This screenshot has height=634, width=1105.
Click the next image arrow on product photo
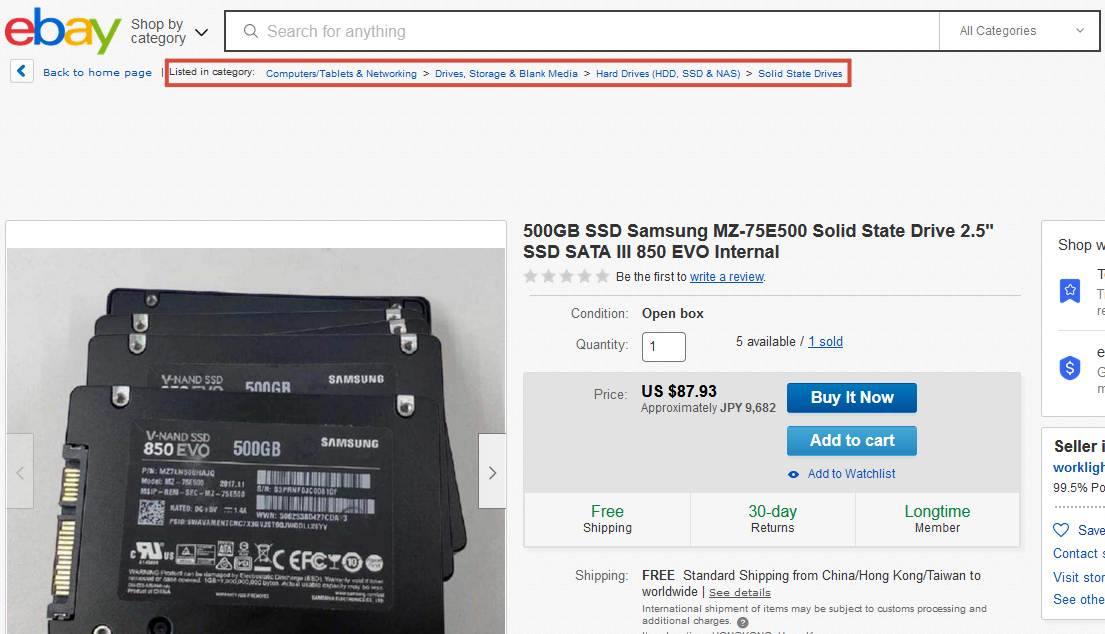point(492,471)
